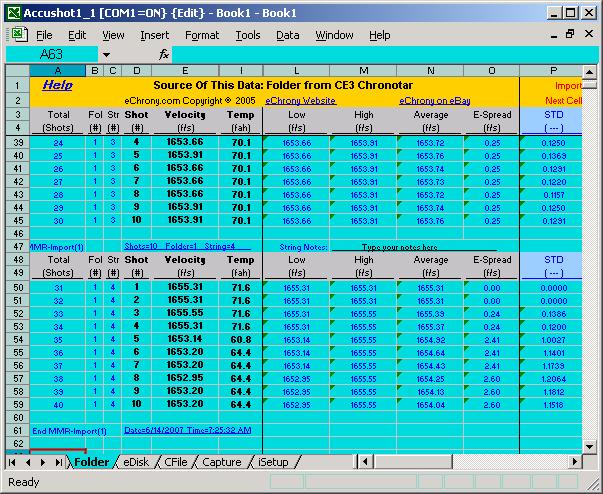The width and height of the screenshot is (603, 494).
Task: Click temp 60.8 in row 54
Action: (x=241, y=339)
